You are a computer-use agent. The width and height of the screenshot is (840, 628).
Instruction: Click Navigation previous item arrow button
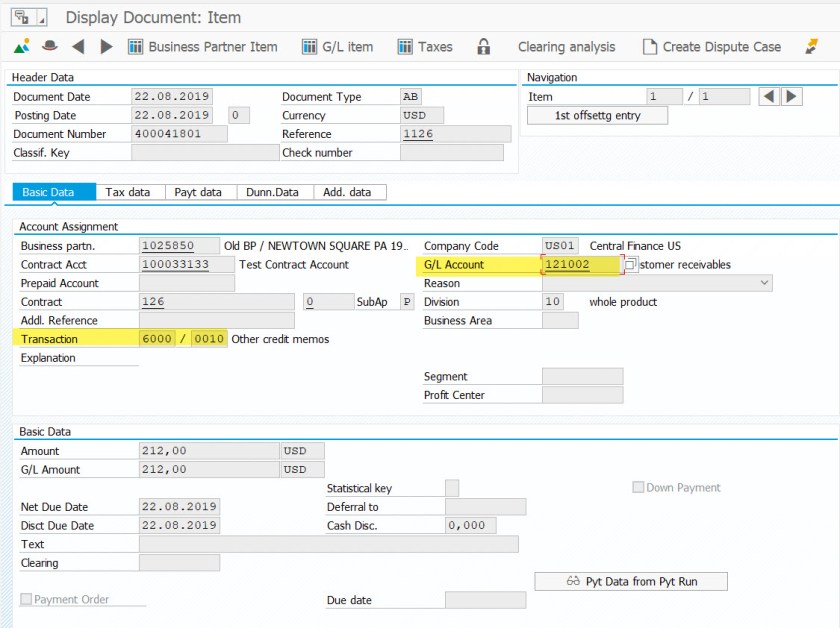tap(769, 97)
